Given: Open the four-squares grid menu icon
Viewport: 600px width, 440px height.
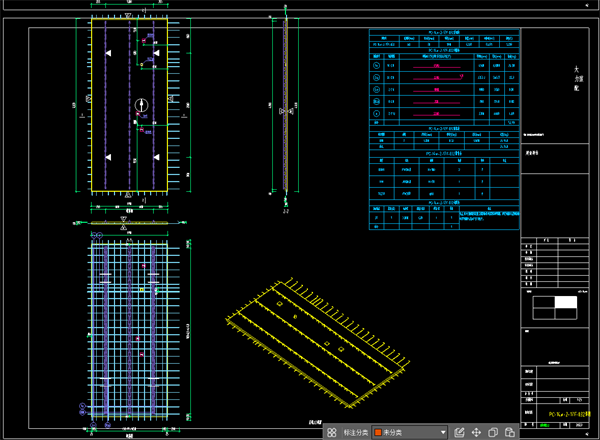Looking at the screenshot, I should 331,432.
